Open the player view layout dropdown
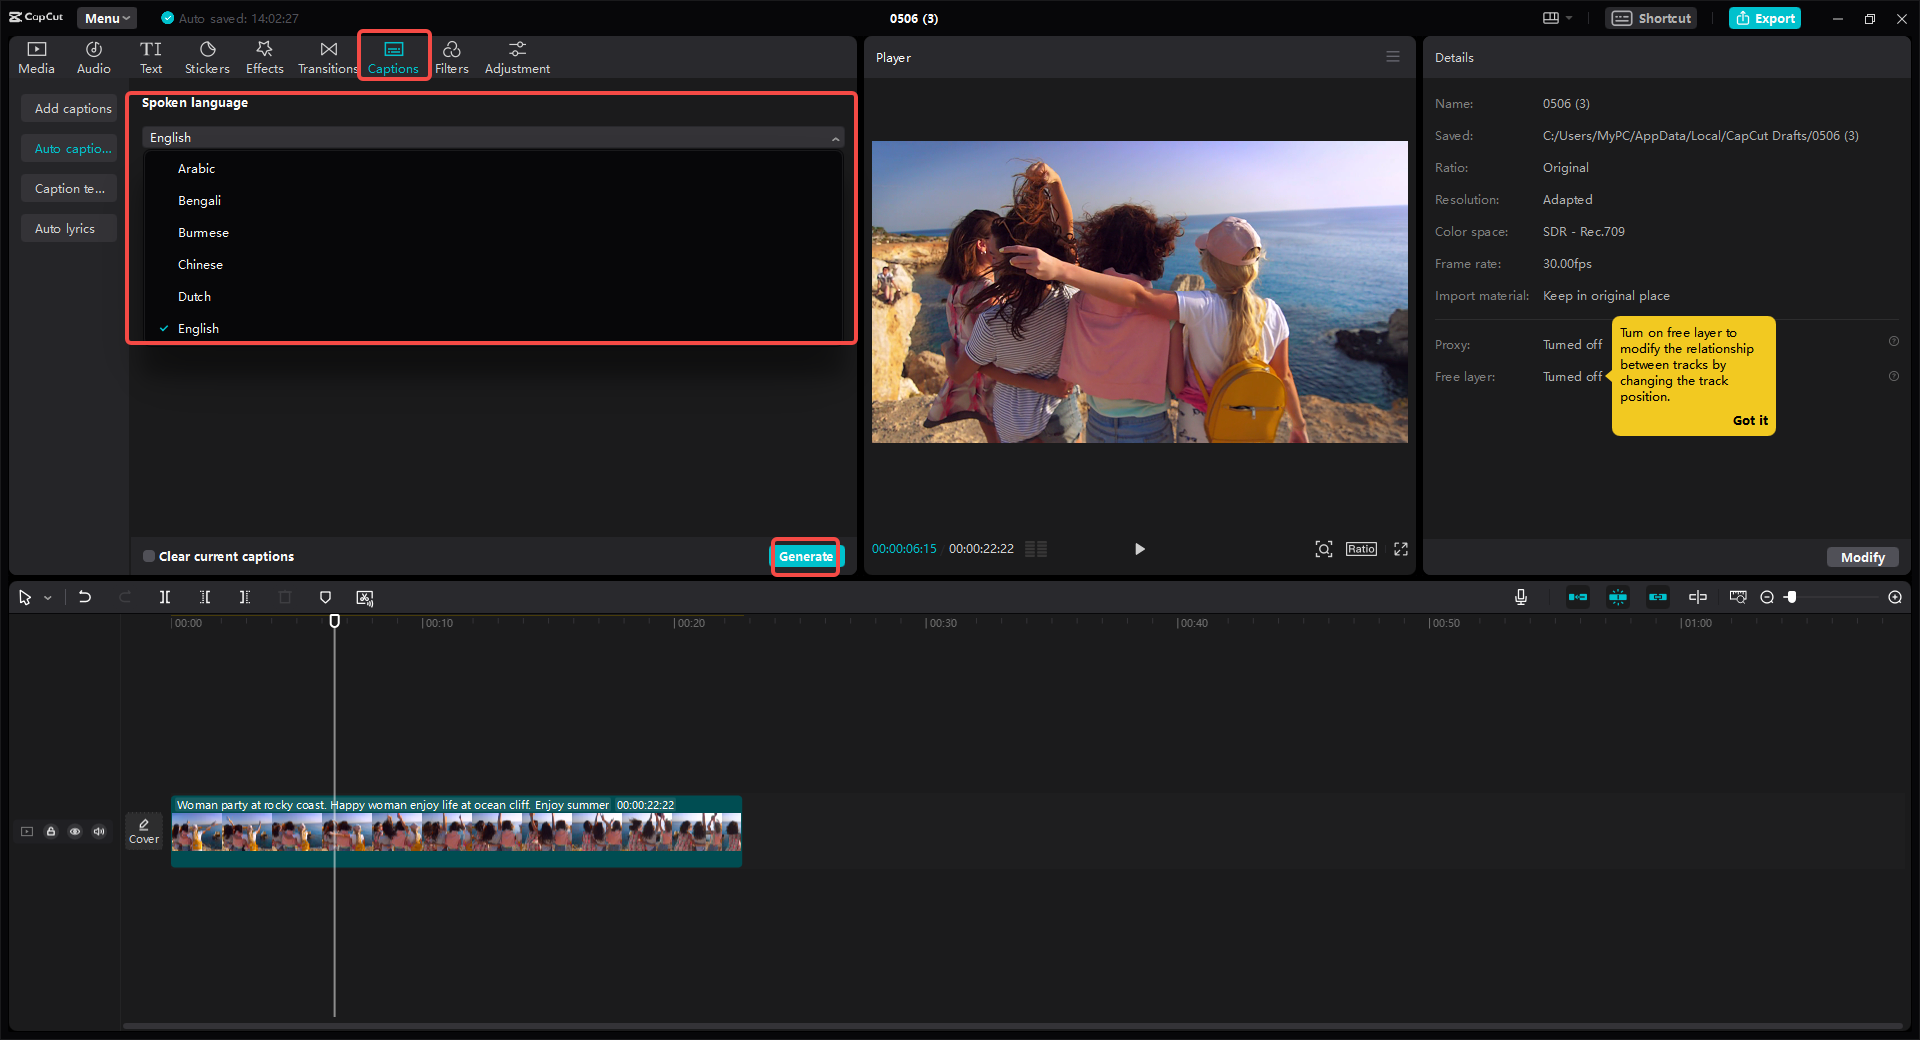This screenshot has width=1920, height=1040. (x=1556, y=18)
